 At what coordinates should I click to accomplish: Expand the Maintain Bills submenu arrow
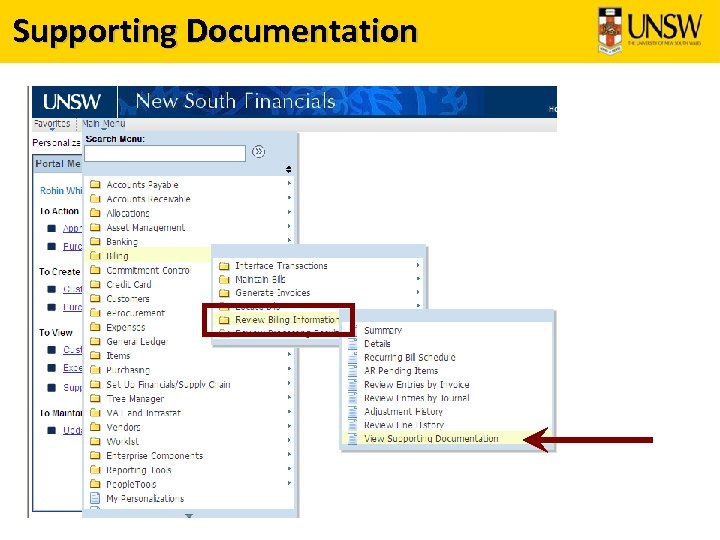tap(418, 278)
